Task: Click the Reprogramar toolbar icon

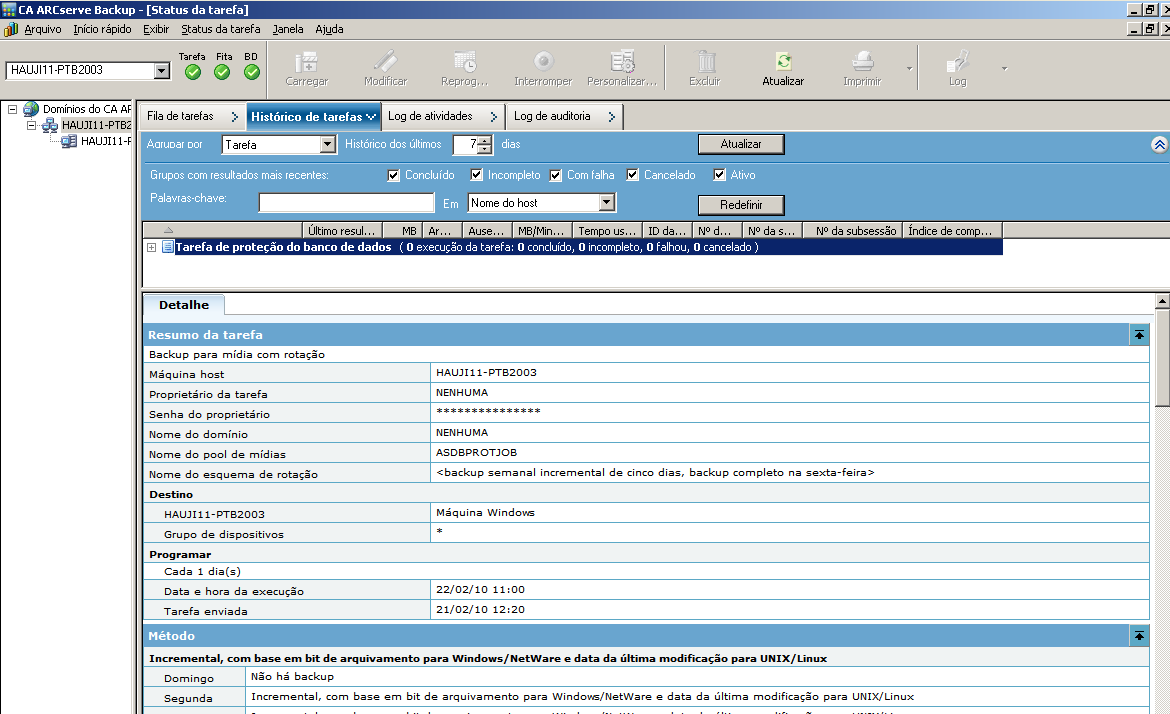Action: (464, 62)
